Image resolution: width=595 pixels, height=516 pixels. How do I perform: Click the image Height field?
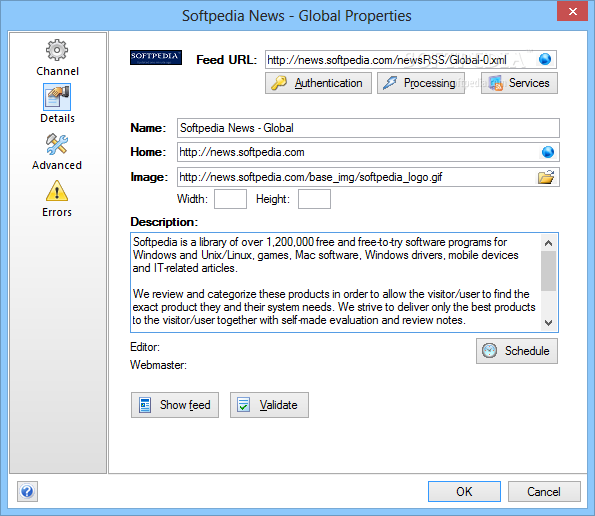[314, 199]
